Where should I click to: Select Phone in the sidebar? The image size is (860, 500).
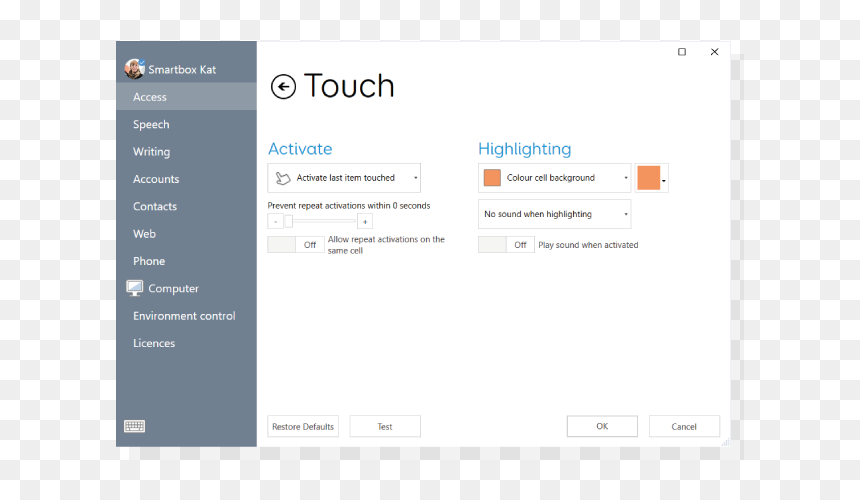(x=186, y=261)
